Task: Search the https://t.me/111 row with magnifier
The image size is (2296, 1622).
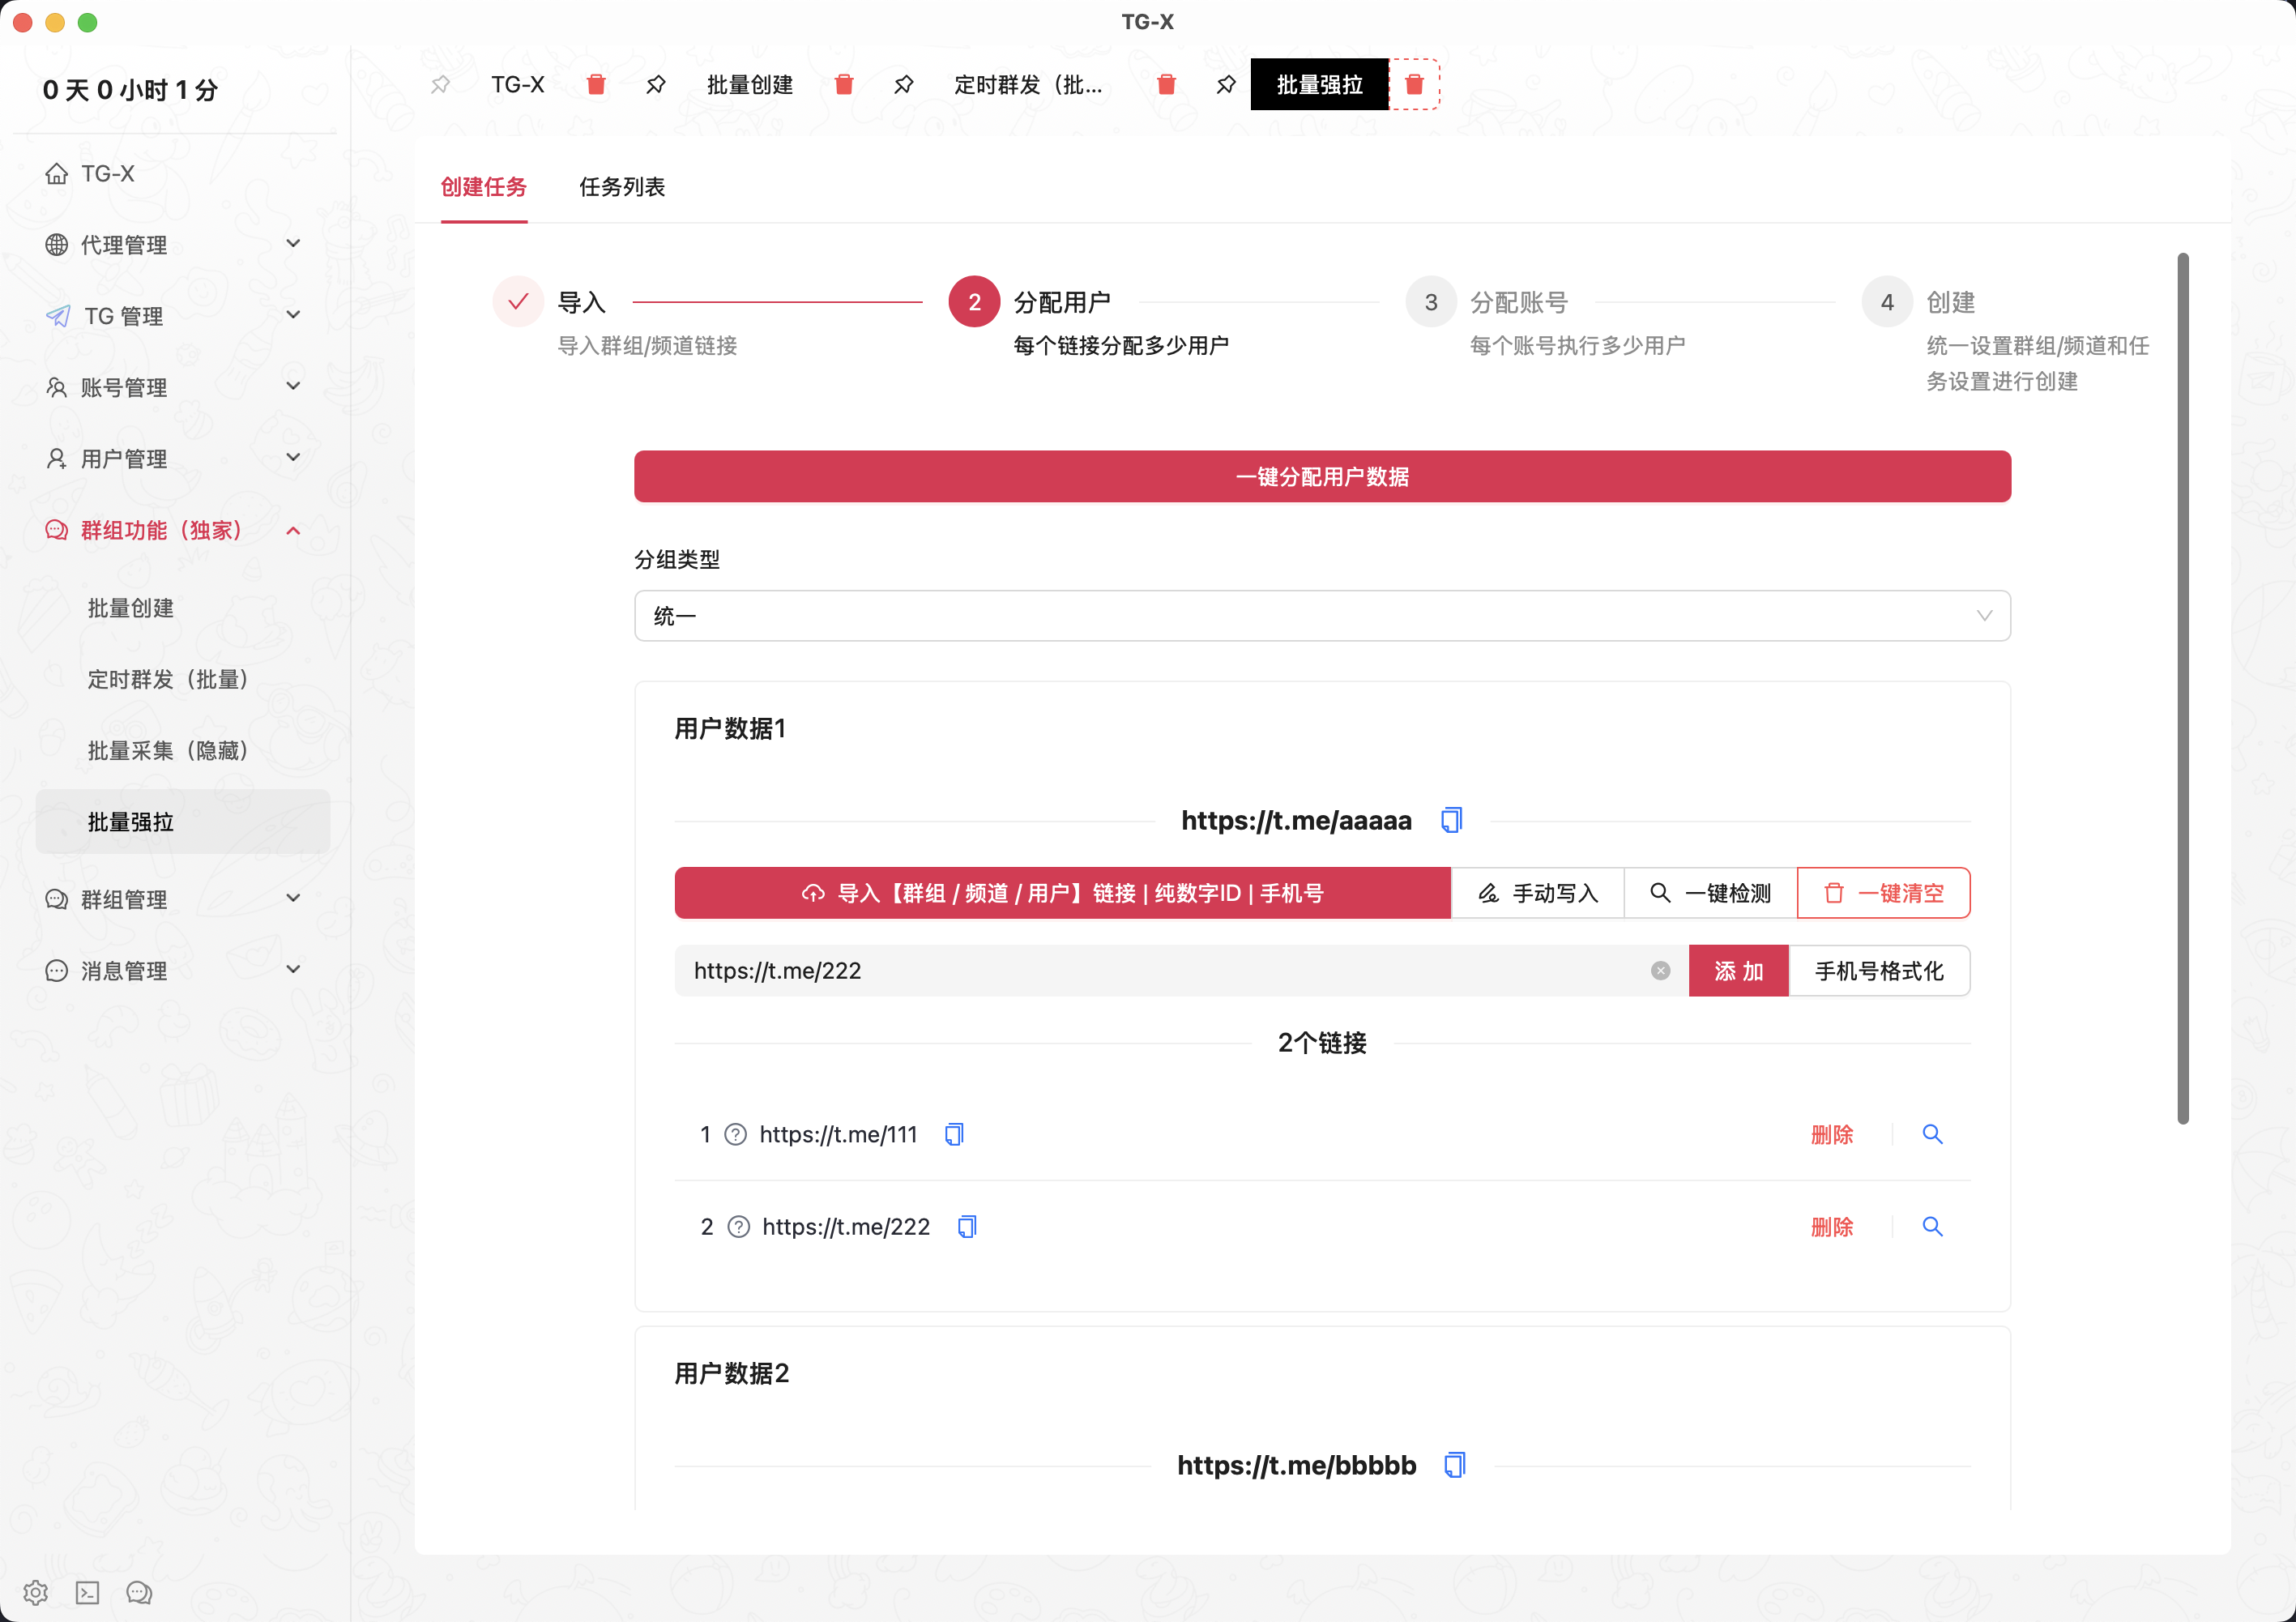Action: (x=1932, y=1134)
